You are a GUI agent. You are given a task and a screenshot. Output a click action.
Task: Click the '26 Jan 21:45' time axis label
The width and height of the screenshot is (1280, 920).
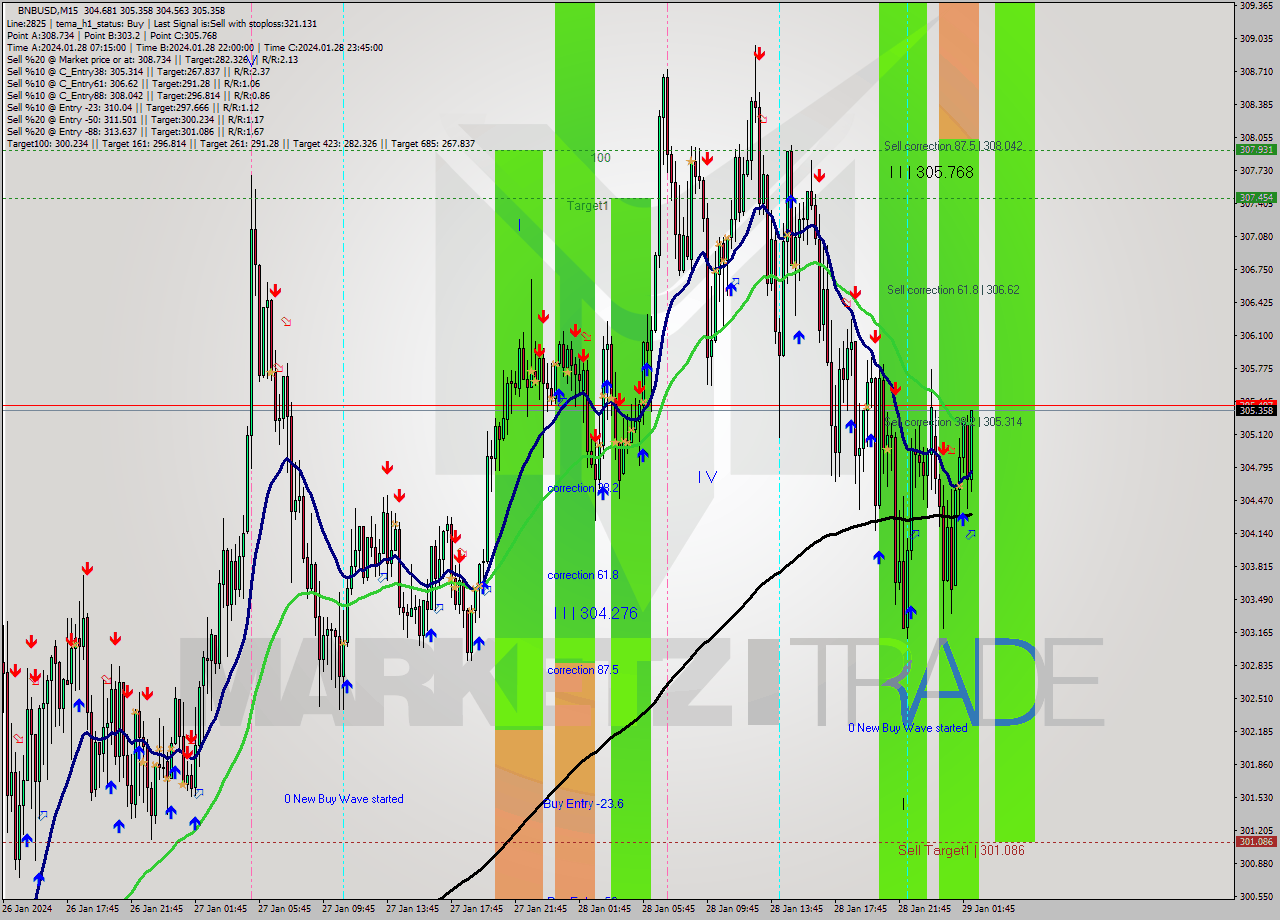point(156,909)
